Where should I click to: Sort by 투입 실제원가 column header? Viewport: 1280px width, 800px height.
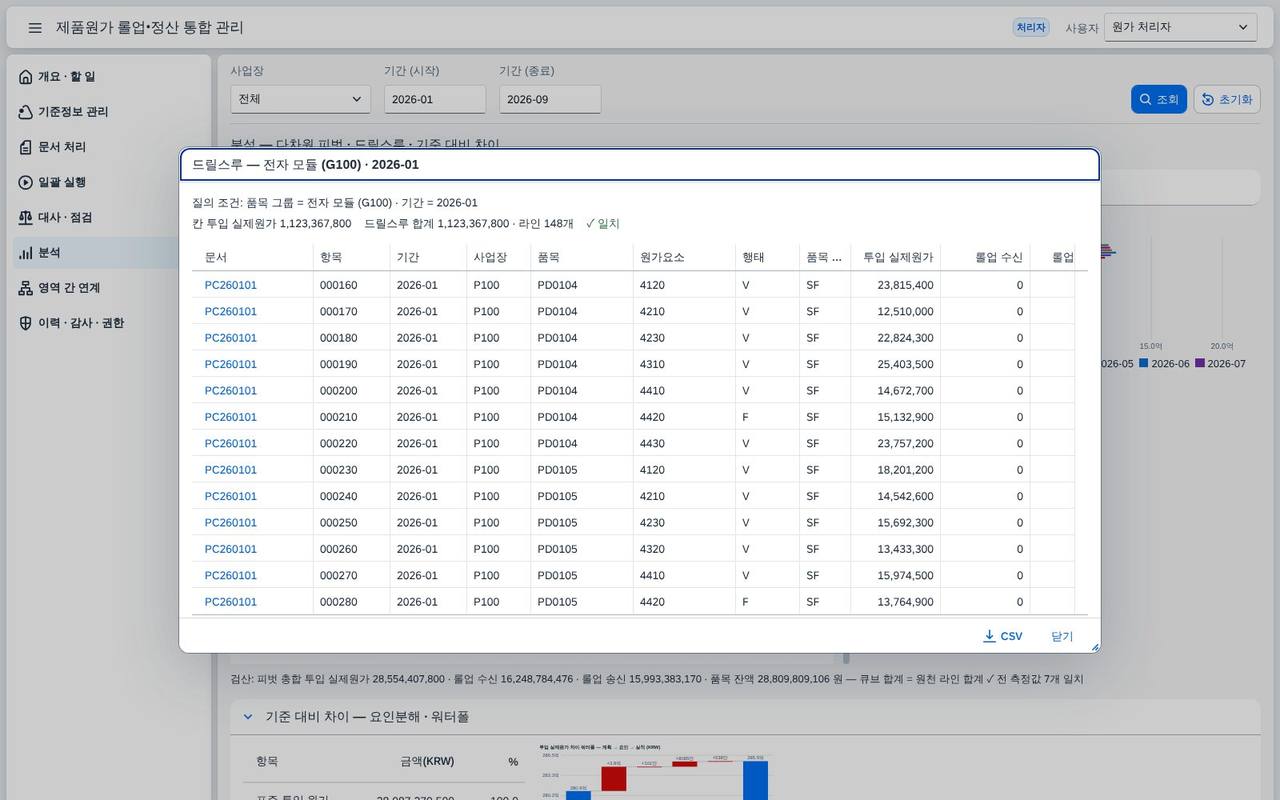coord(896,257)
